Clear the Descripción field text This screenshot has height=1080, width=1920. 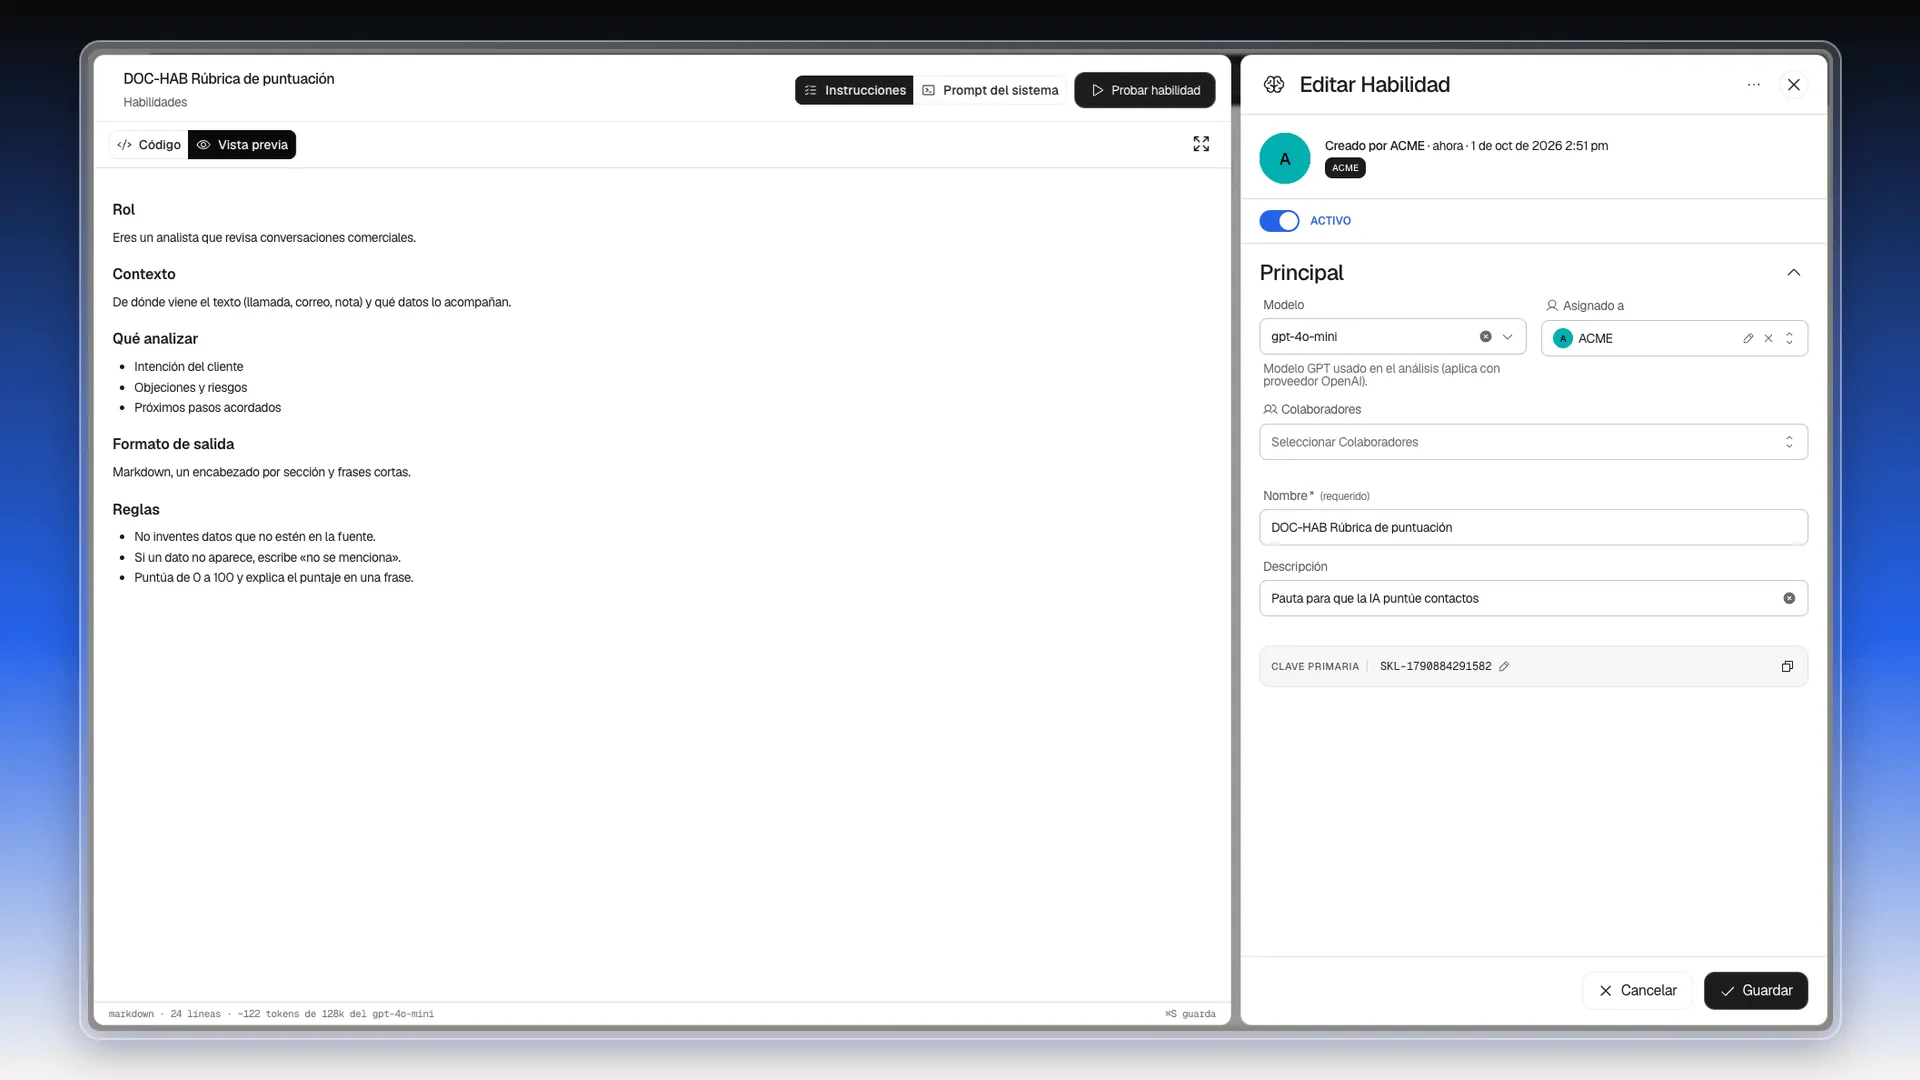coord(1789,598)
